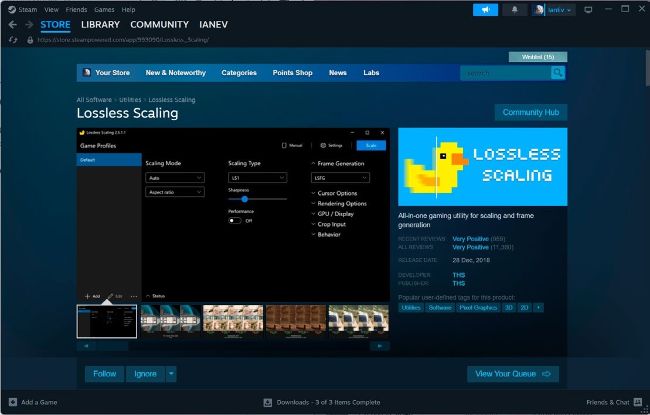Screen dimensions: 650x415
Task: Click the All Software breadcrumb
Action: pos(94,100)
